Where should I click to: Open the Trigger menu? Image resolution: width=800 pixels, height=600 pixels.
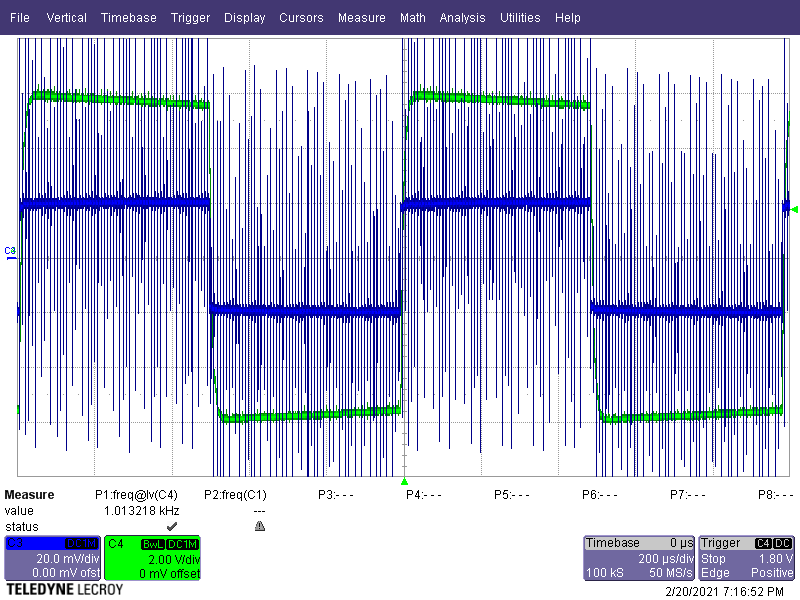[190, 17]
